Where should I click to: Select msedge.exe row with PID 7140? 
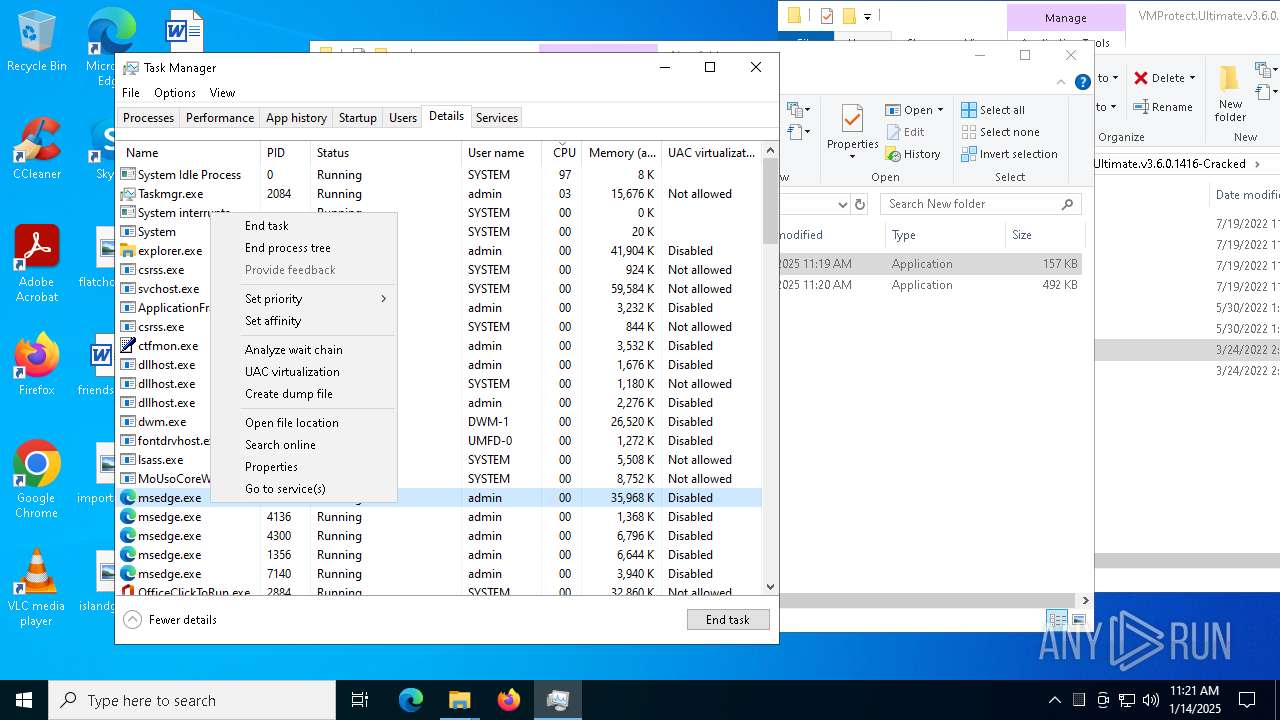pyautogui.click(x=440, y=574)
